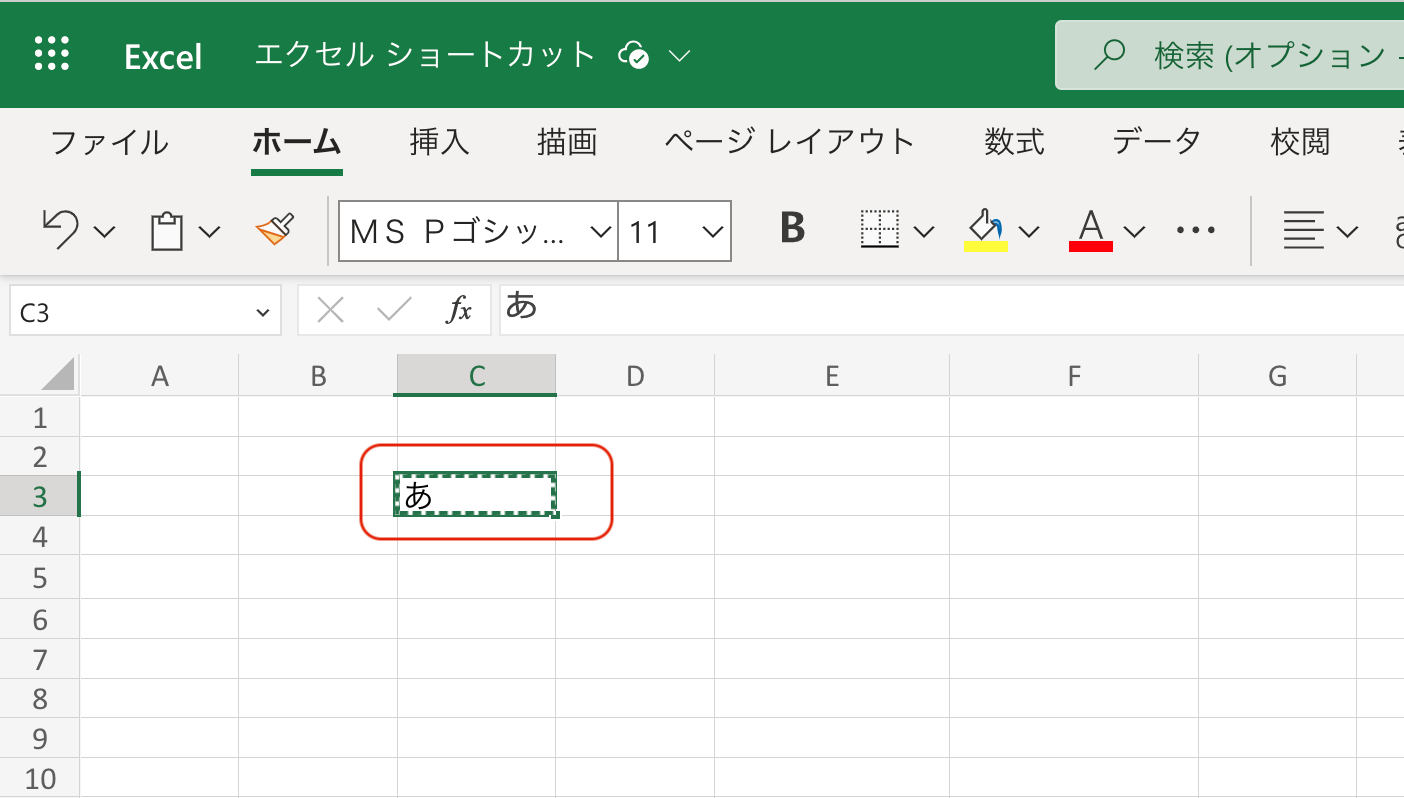This screenshot has height=798, width=1404.
Task: Expand the Borders dropdown arrow
Action: click(x=924, y=232)
